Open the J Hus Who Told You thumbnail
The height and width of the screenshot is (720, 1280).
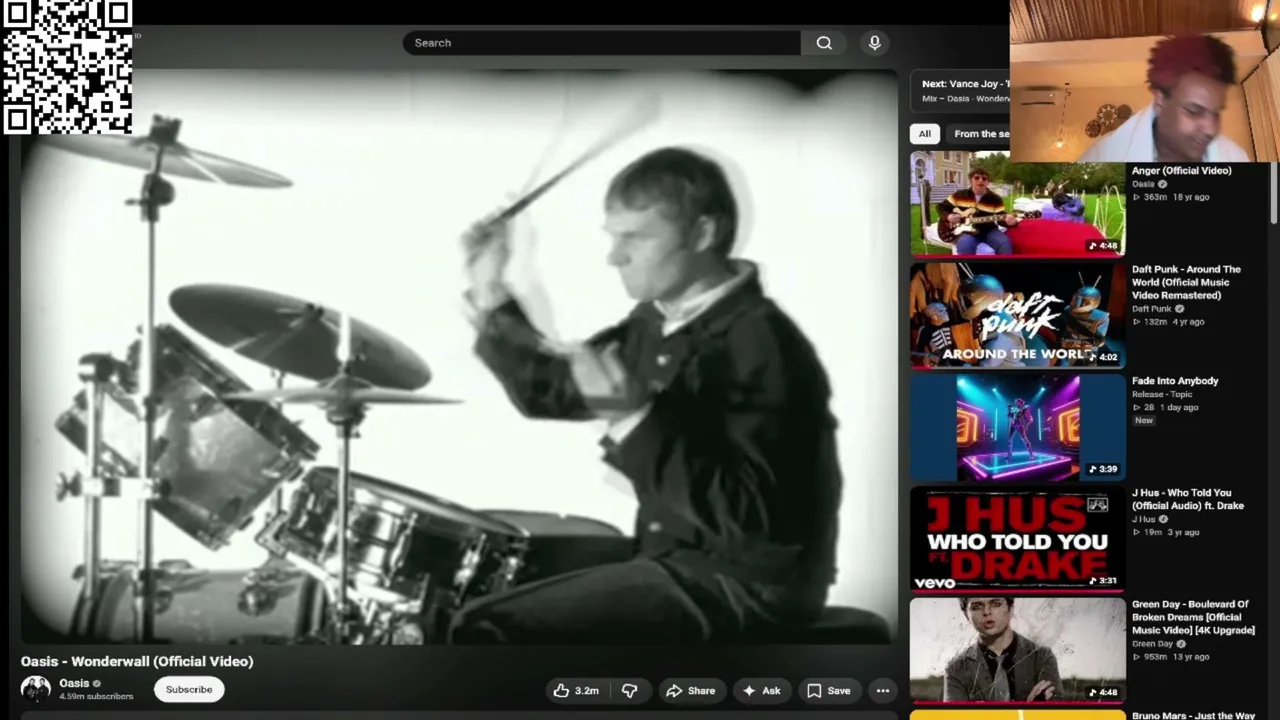(1017, 539)
